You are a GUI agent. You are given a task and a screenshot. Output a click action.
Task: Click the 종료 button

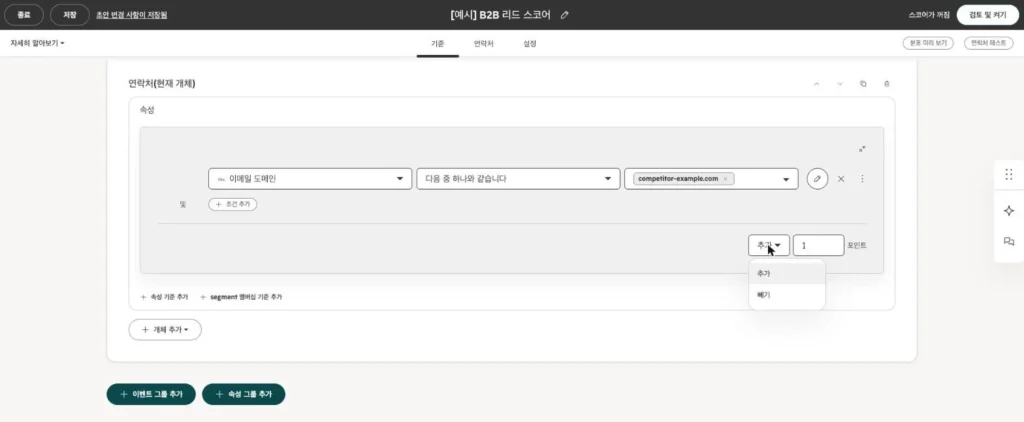(24, 15)
